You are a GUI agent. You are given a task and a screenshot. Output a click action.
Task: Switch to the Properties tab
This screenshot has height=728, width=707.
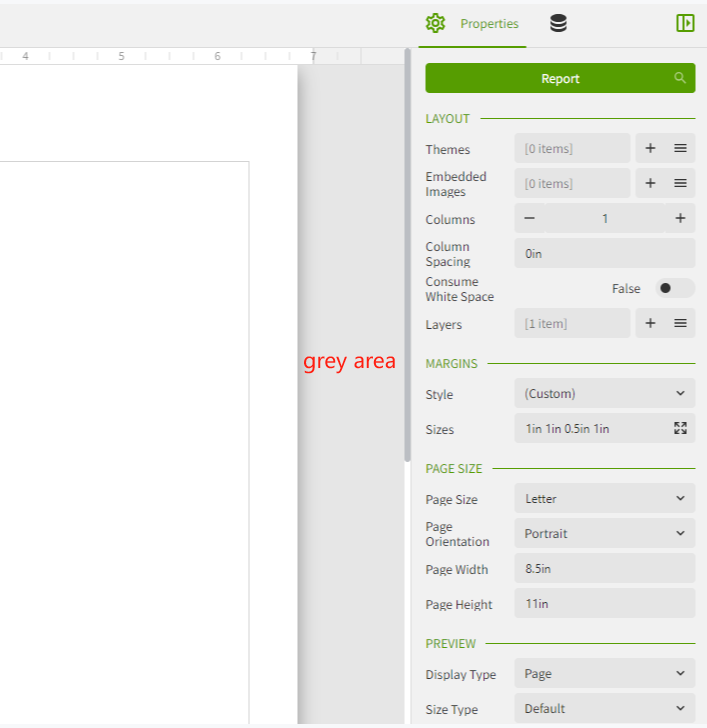point(473,23)
